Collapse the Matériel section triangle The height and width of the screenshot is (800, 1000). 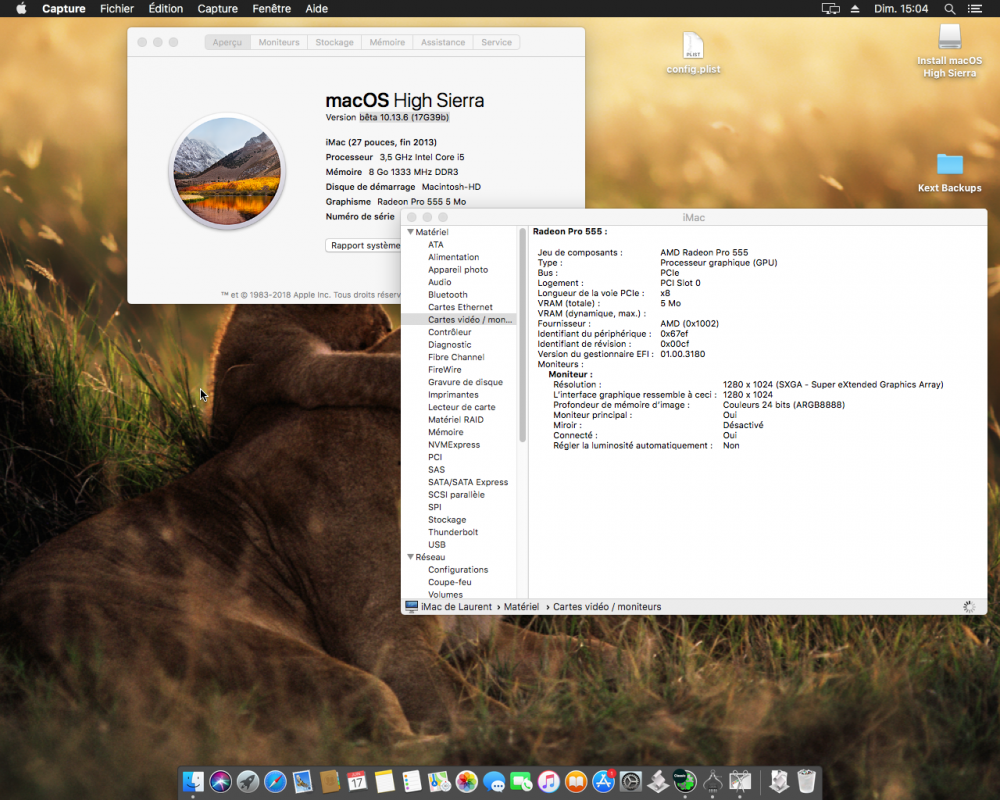coord(411,232)
